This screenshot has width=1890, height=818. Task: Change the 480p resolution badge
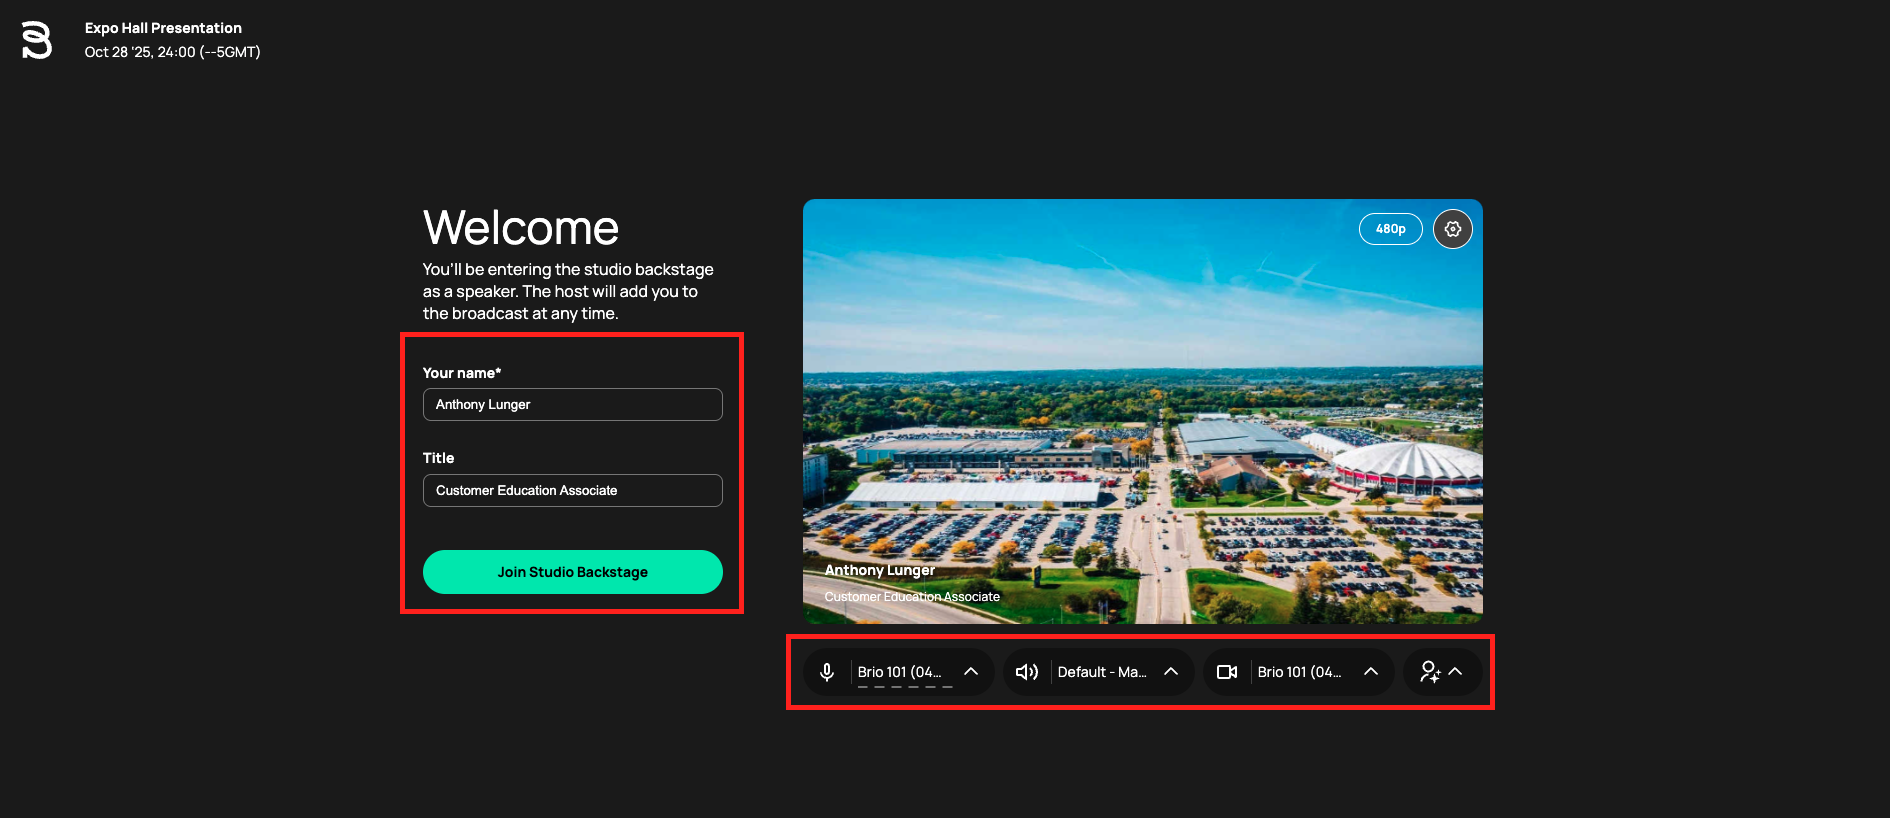1391,229
